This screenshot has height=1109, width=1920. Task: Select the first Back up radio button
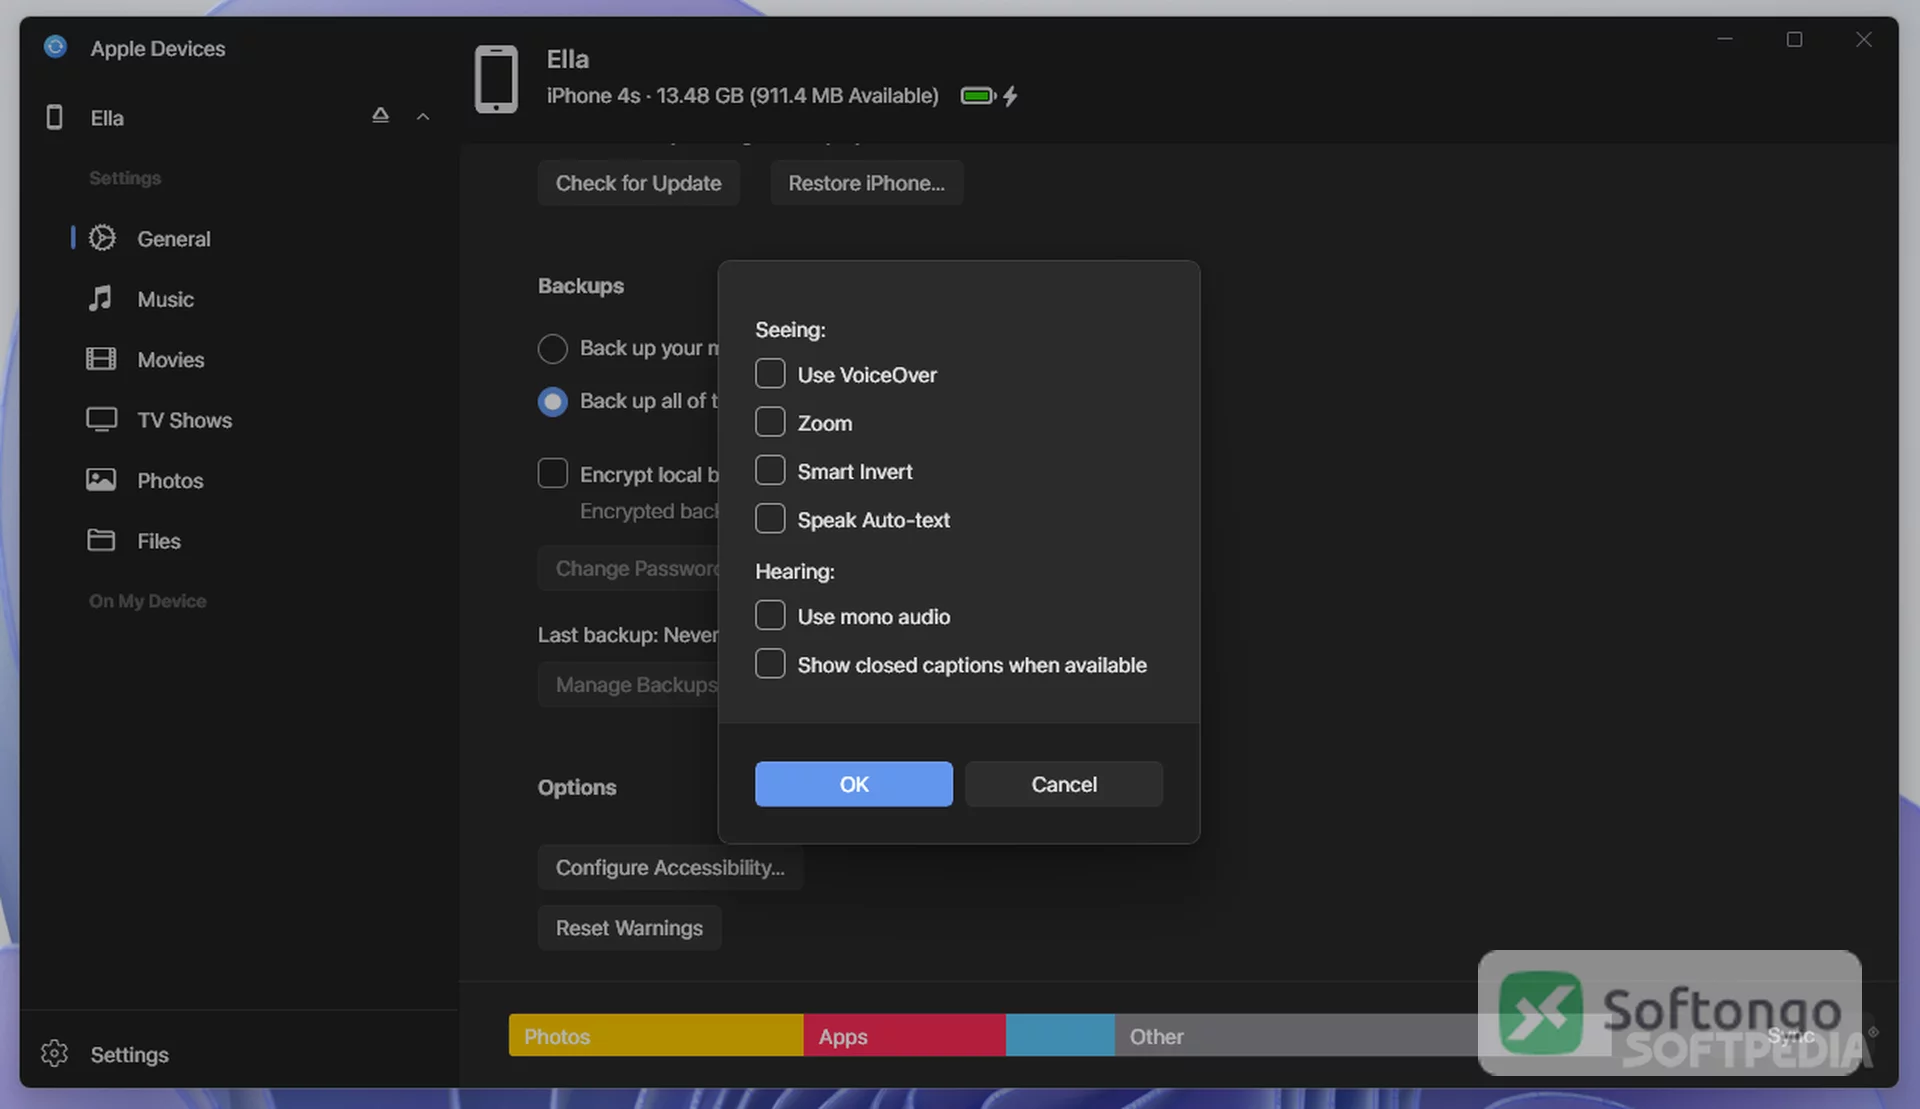coord(552,348)
